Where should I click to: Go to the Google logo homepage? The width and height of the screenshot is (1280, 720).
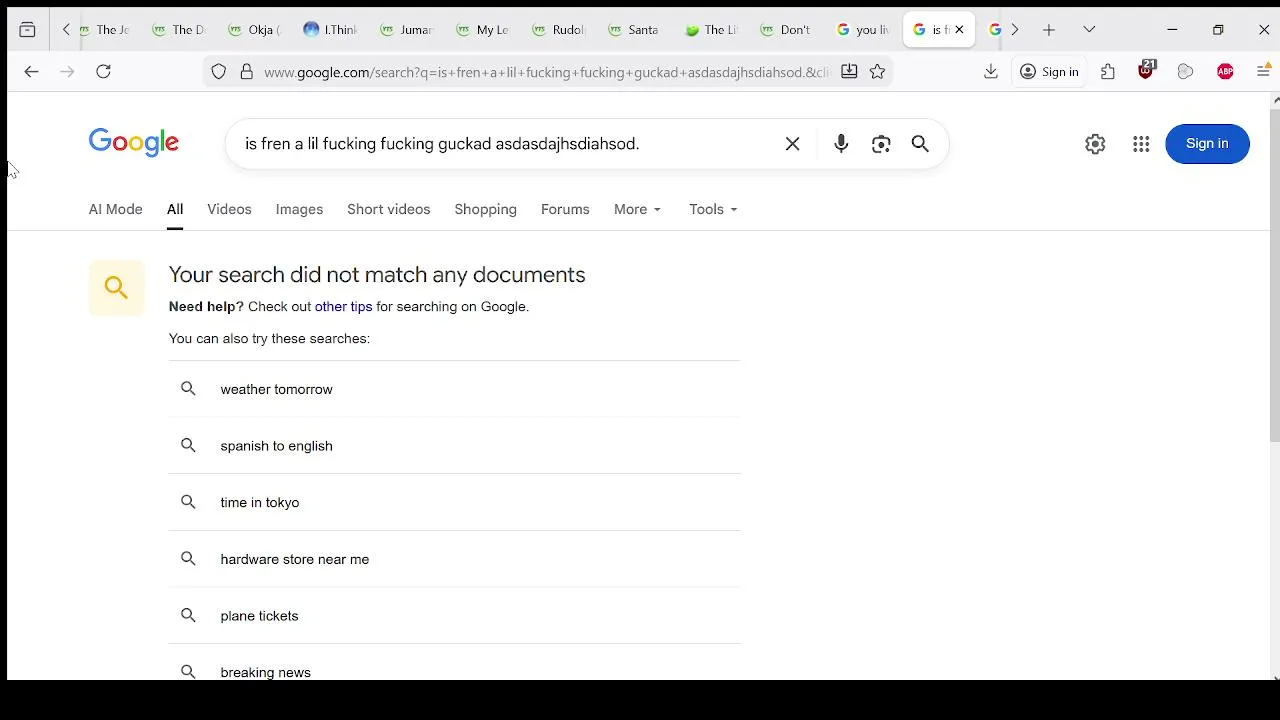coord(134,143)
